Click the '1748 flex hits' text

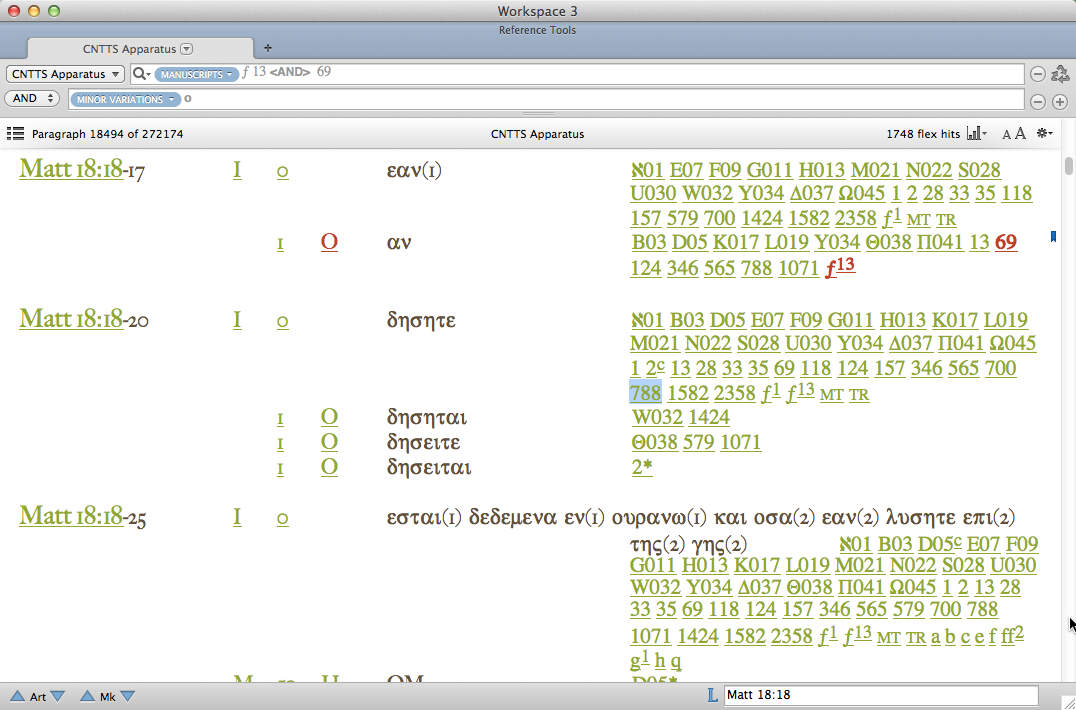click(x=923, y=134)
